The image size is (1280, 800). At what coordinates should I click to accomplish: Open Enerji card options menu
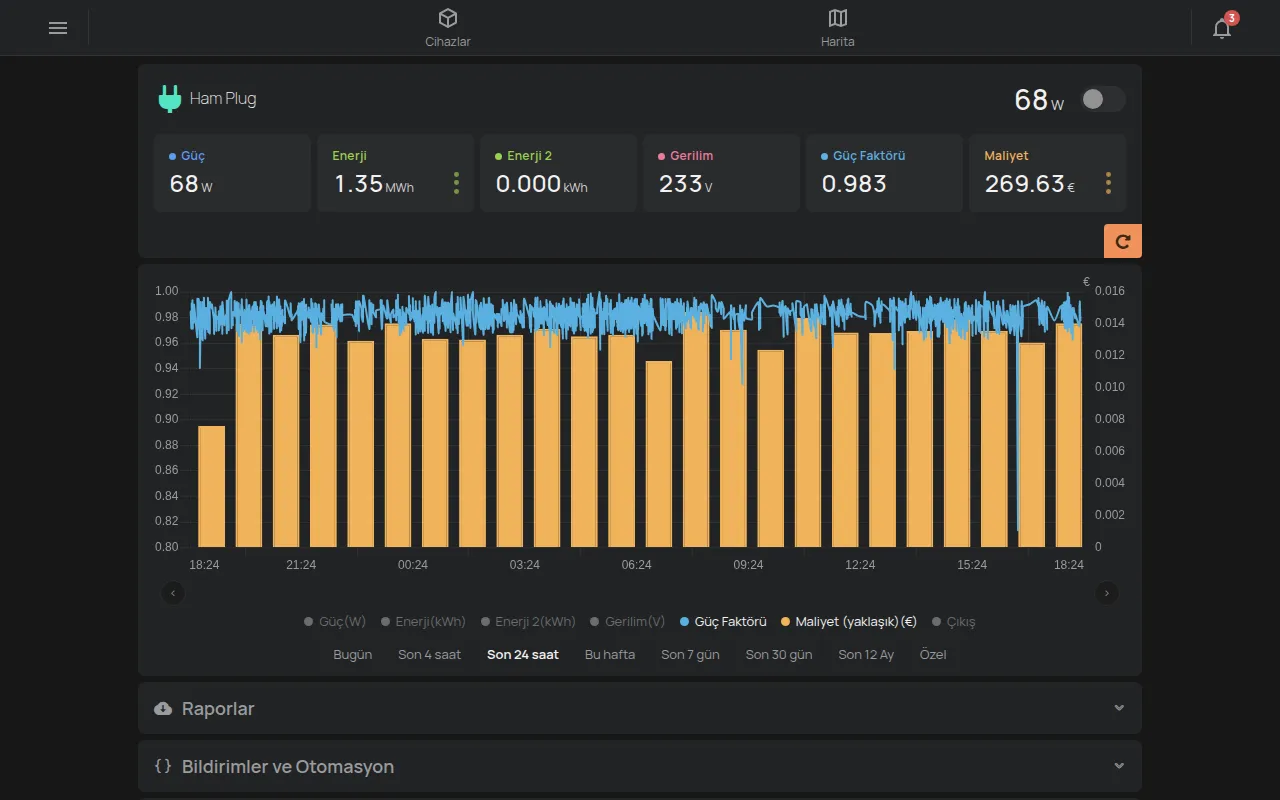click(456, 183)
